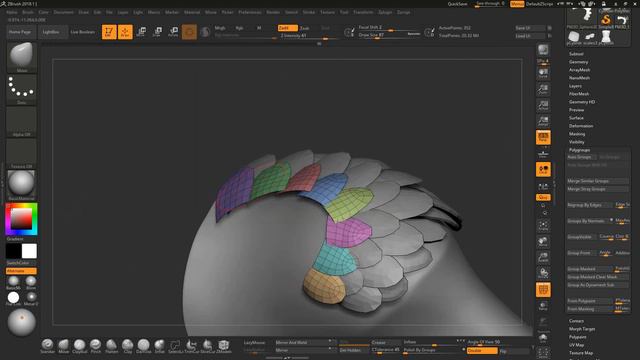Open the Dots stroke type picker
The image size is (640, 360).
(x=22, y=89)
